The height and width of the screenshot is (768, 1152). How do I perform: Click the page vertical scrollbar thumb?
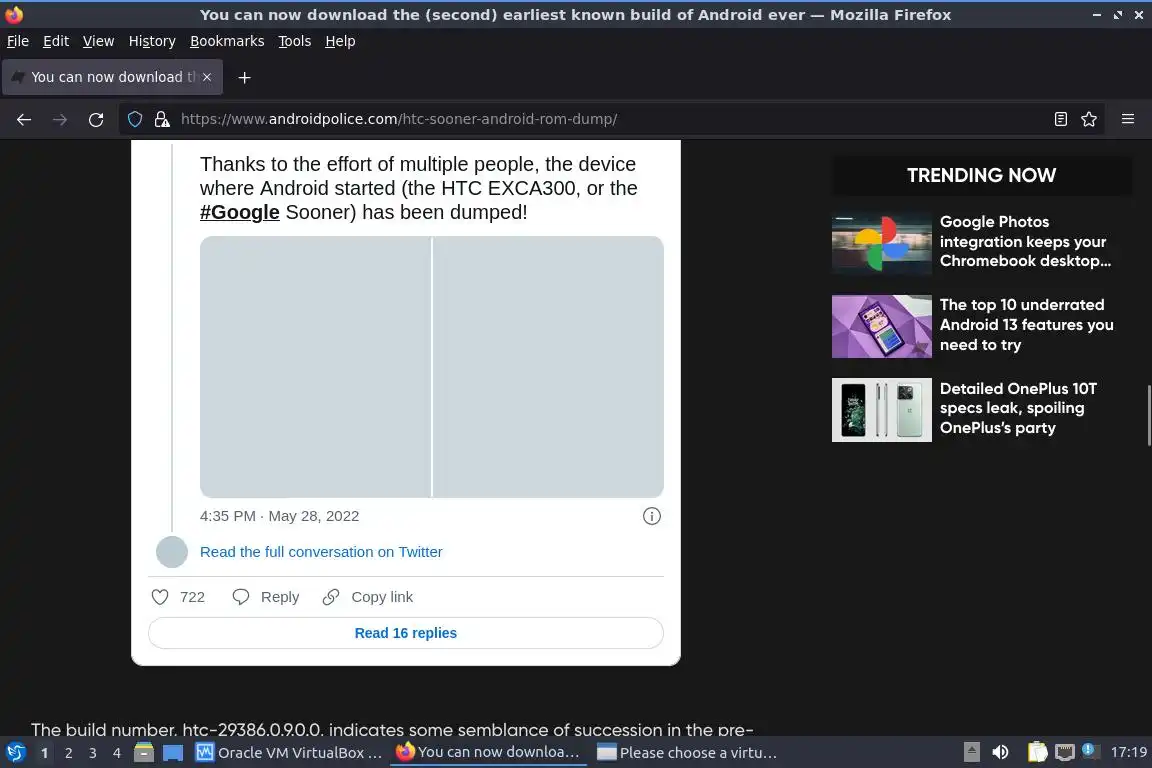(1148, 415)
